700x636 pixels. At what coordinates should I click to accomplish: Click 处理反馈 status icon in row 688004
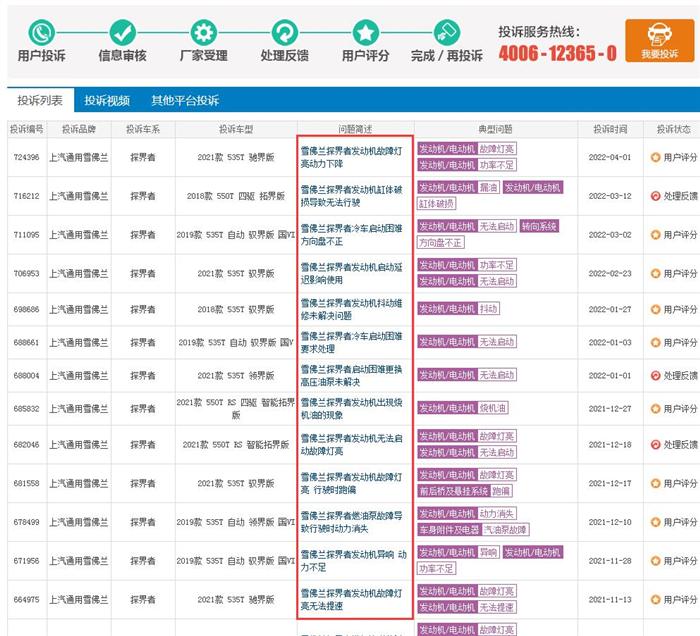[655, 375]
